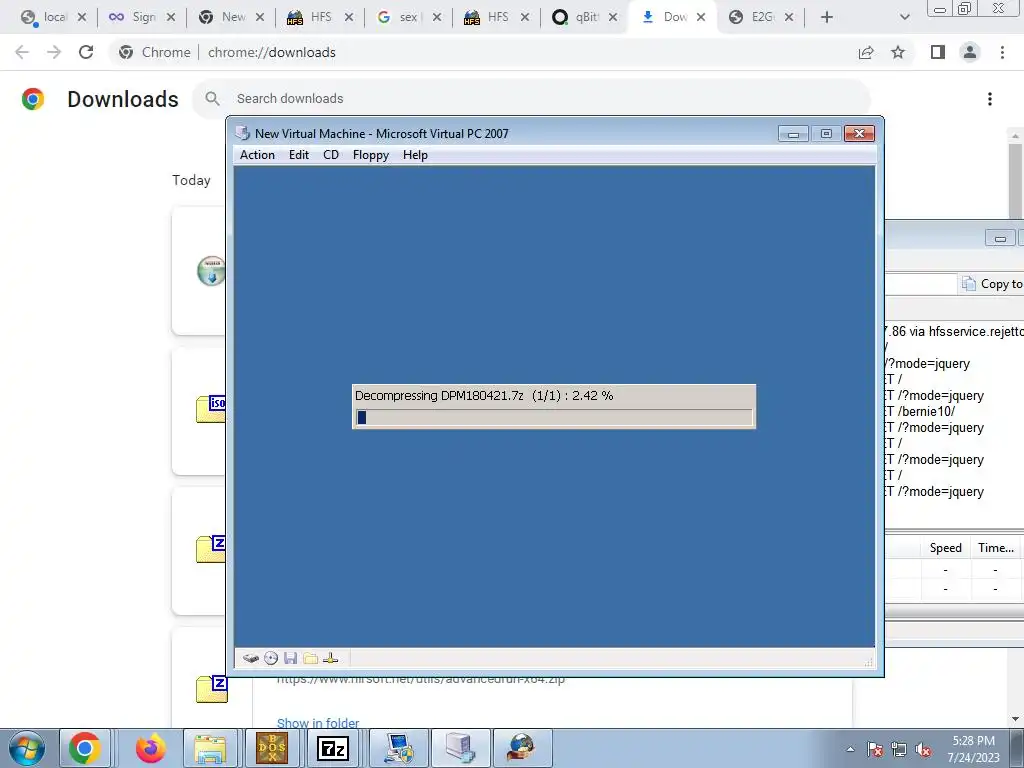Click the taskbar clock showing 5:28 PM
Viewport: 1024px width, 768px height.
click(x=974, y=749)
